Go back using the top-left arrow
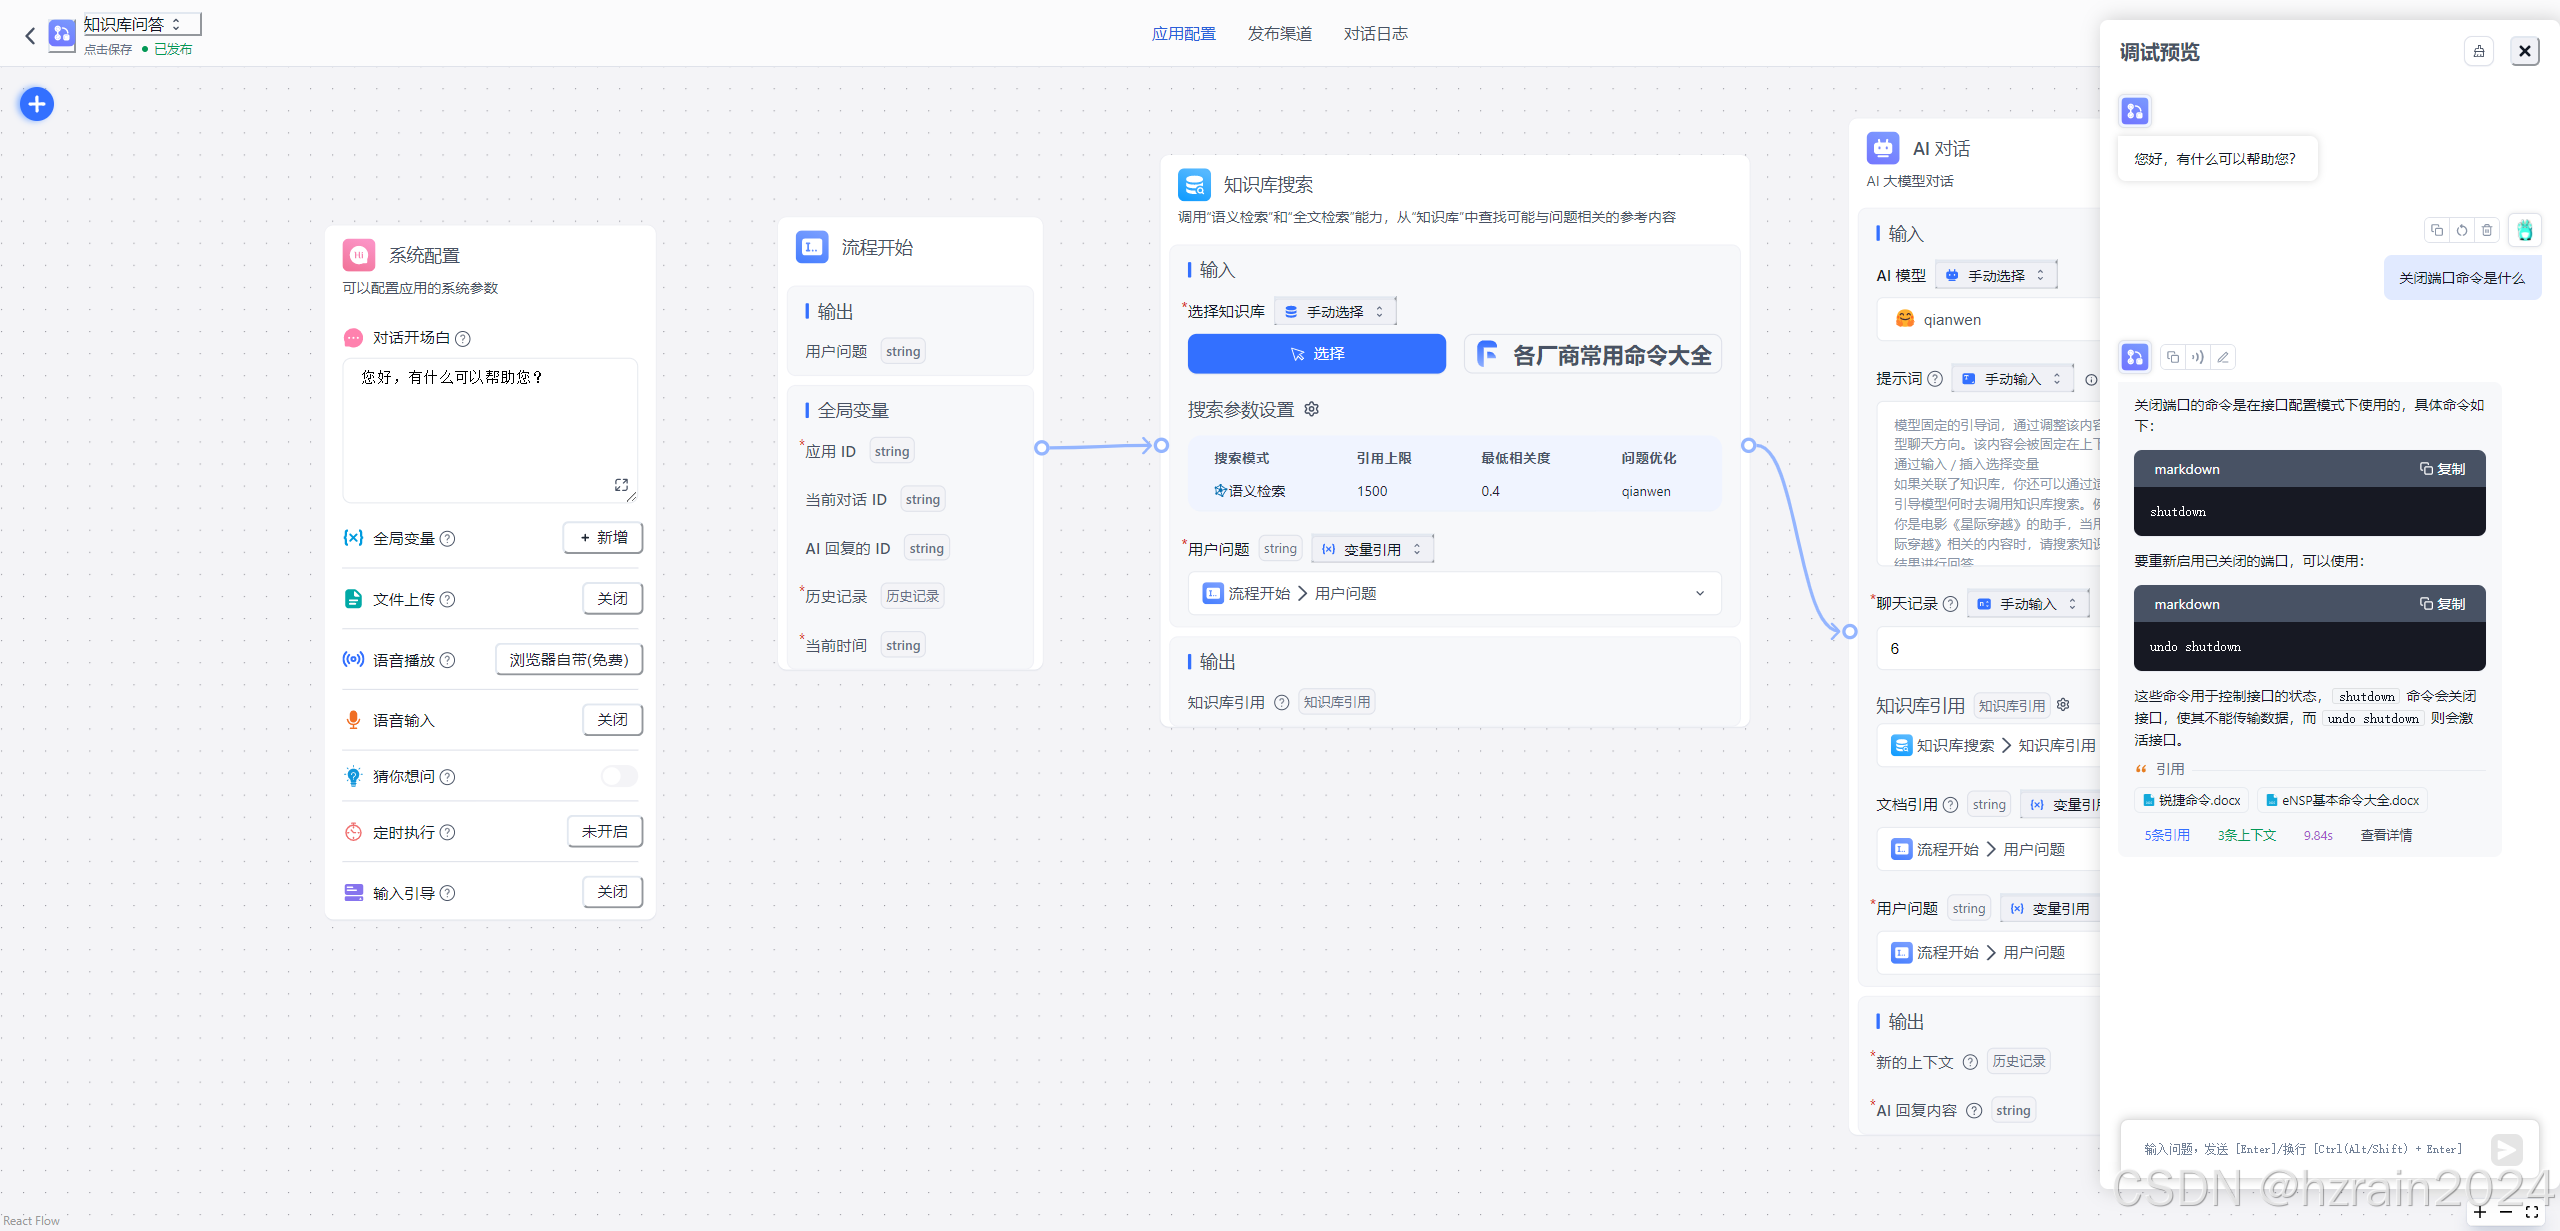 (30, 36)
